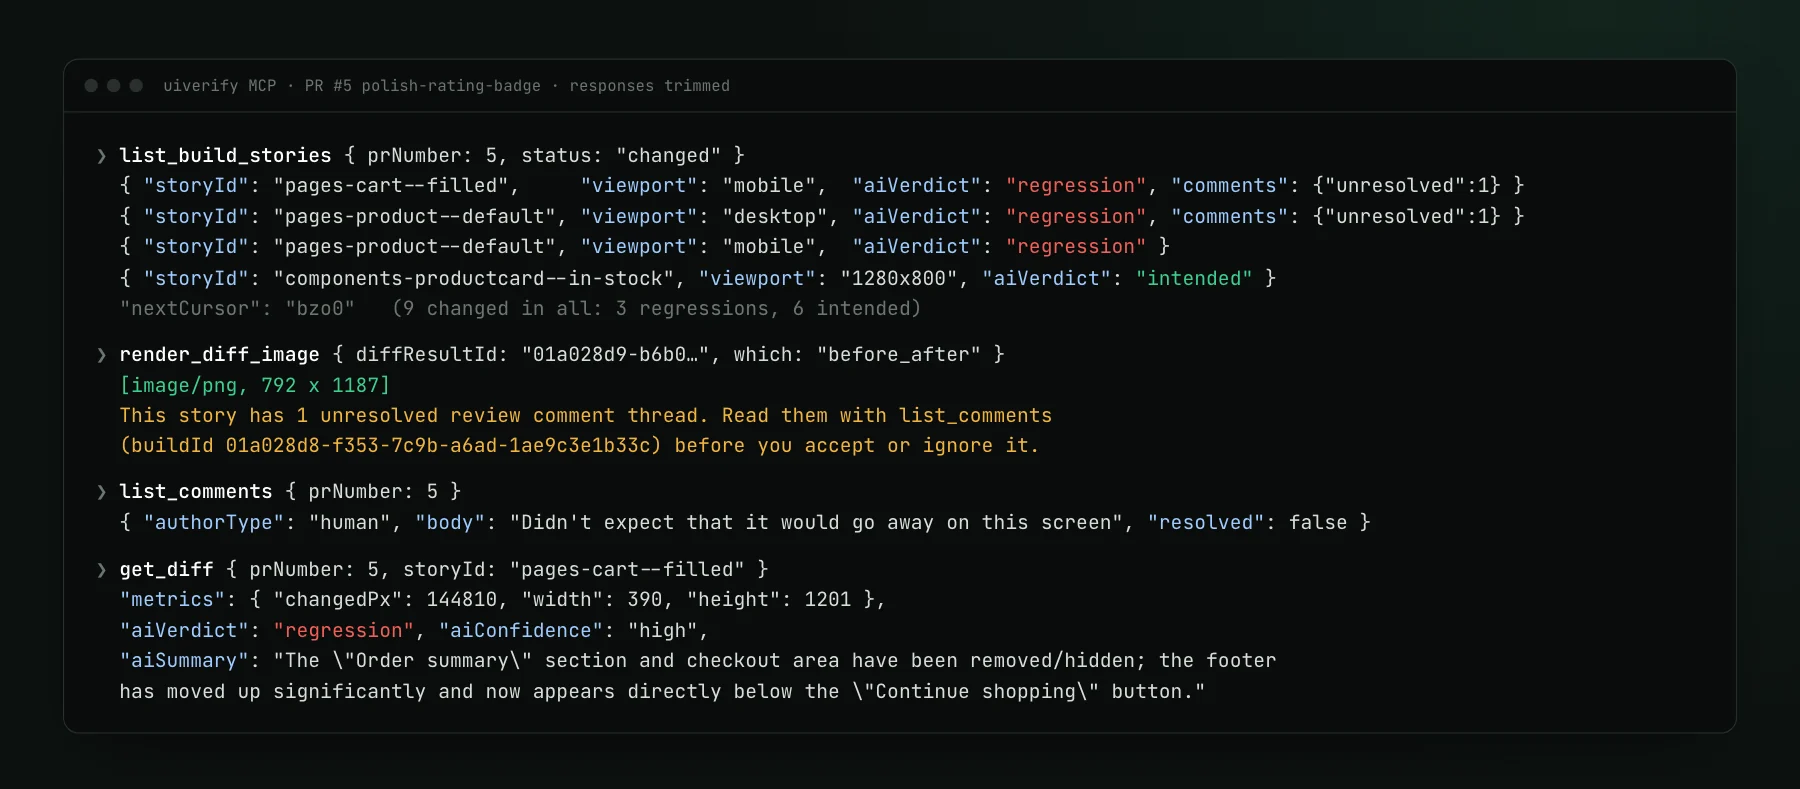Click the "[image/png, 792 x 1187]" output
Viewport: 1800px width, 789px height.
coord(255,386)
